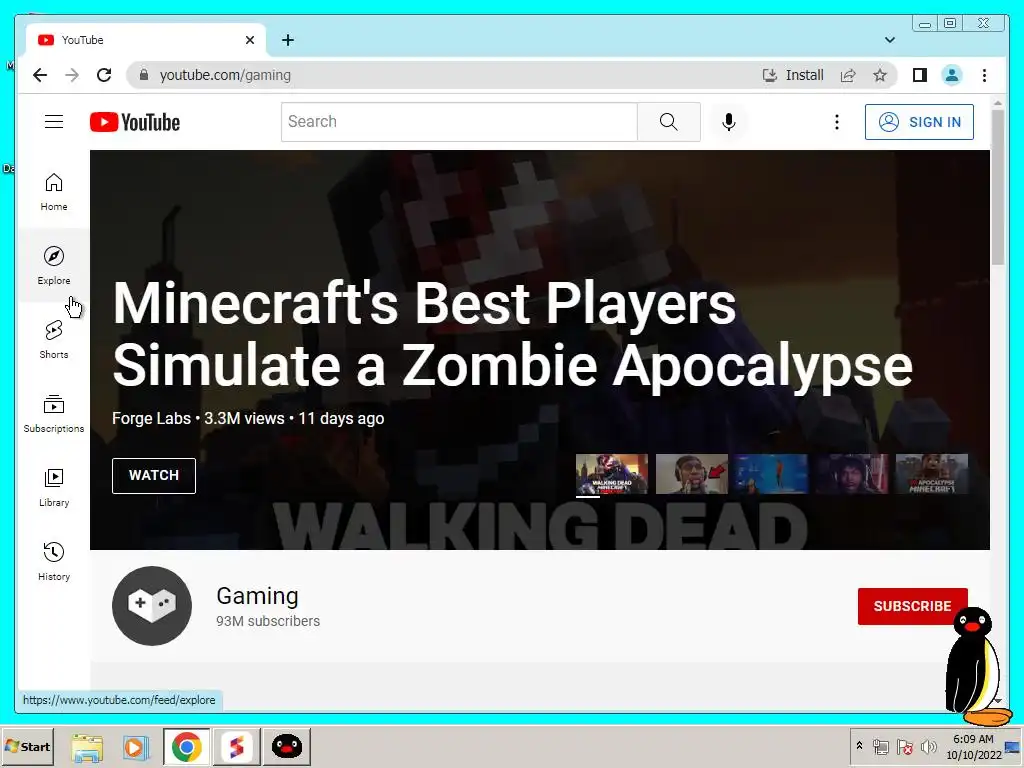Screen dimensions: 1024x768
Task: Select the Apocalypse Minecraft thumbnail
Action: [931, 474]
